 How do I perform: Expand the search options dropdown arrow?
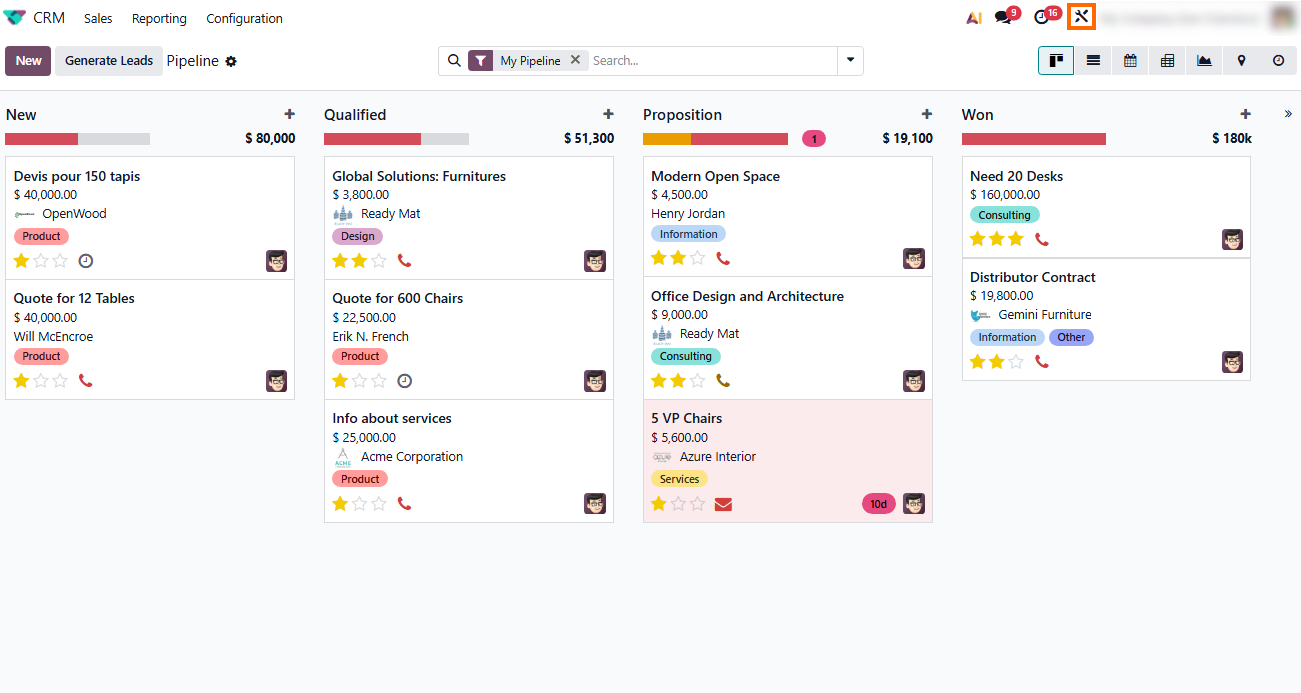[x=850, y=60]
